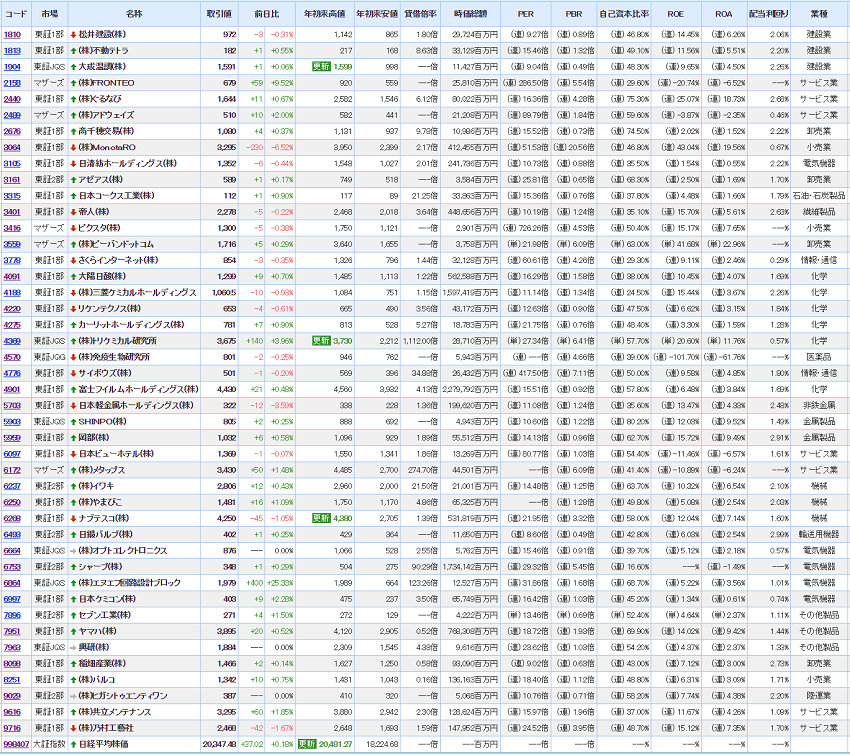
Task: Open stock code link 6753
Action: (12, 567)
